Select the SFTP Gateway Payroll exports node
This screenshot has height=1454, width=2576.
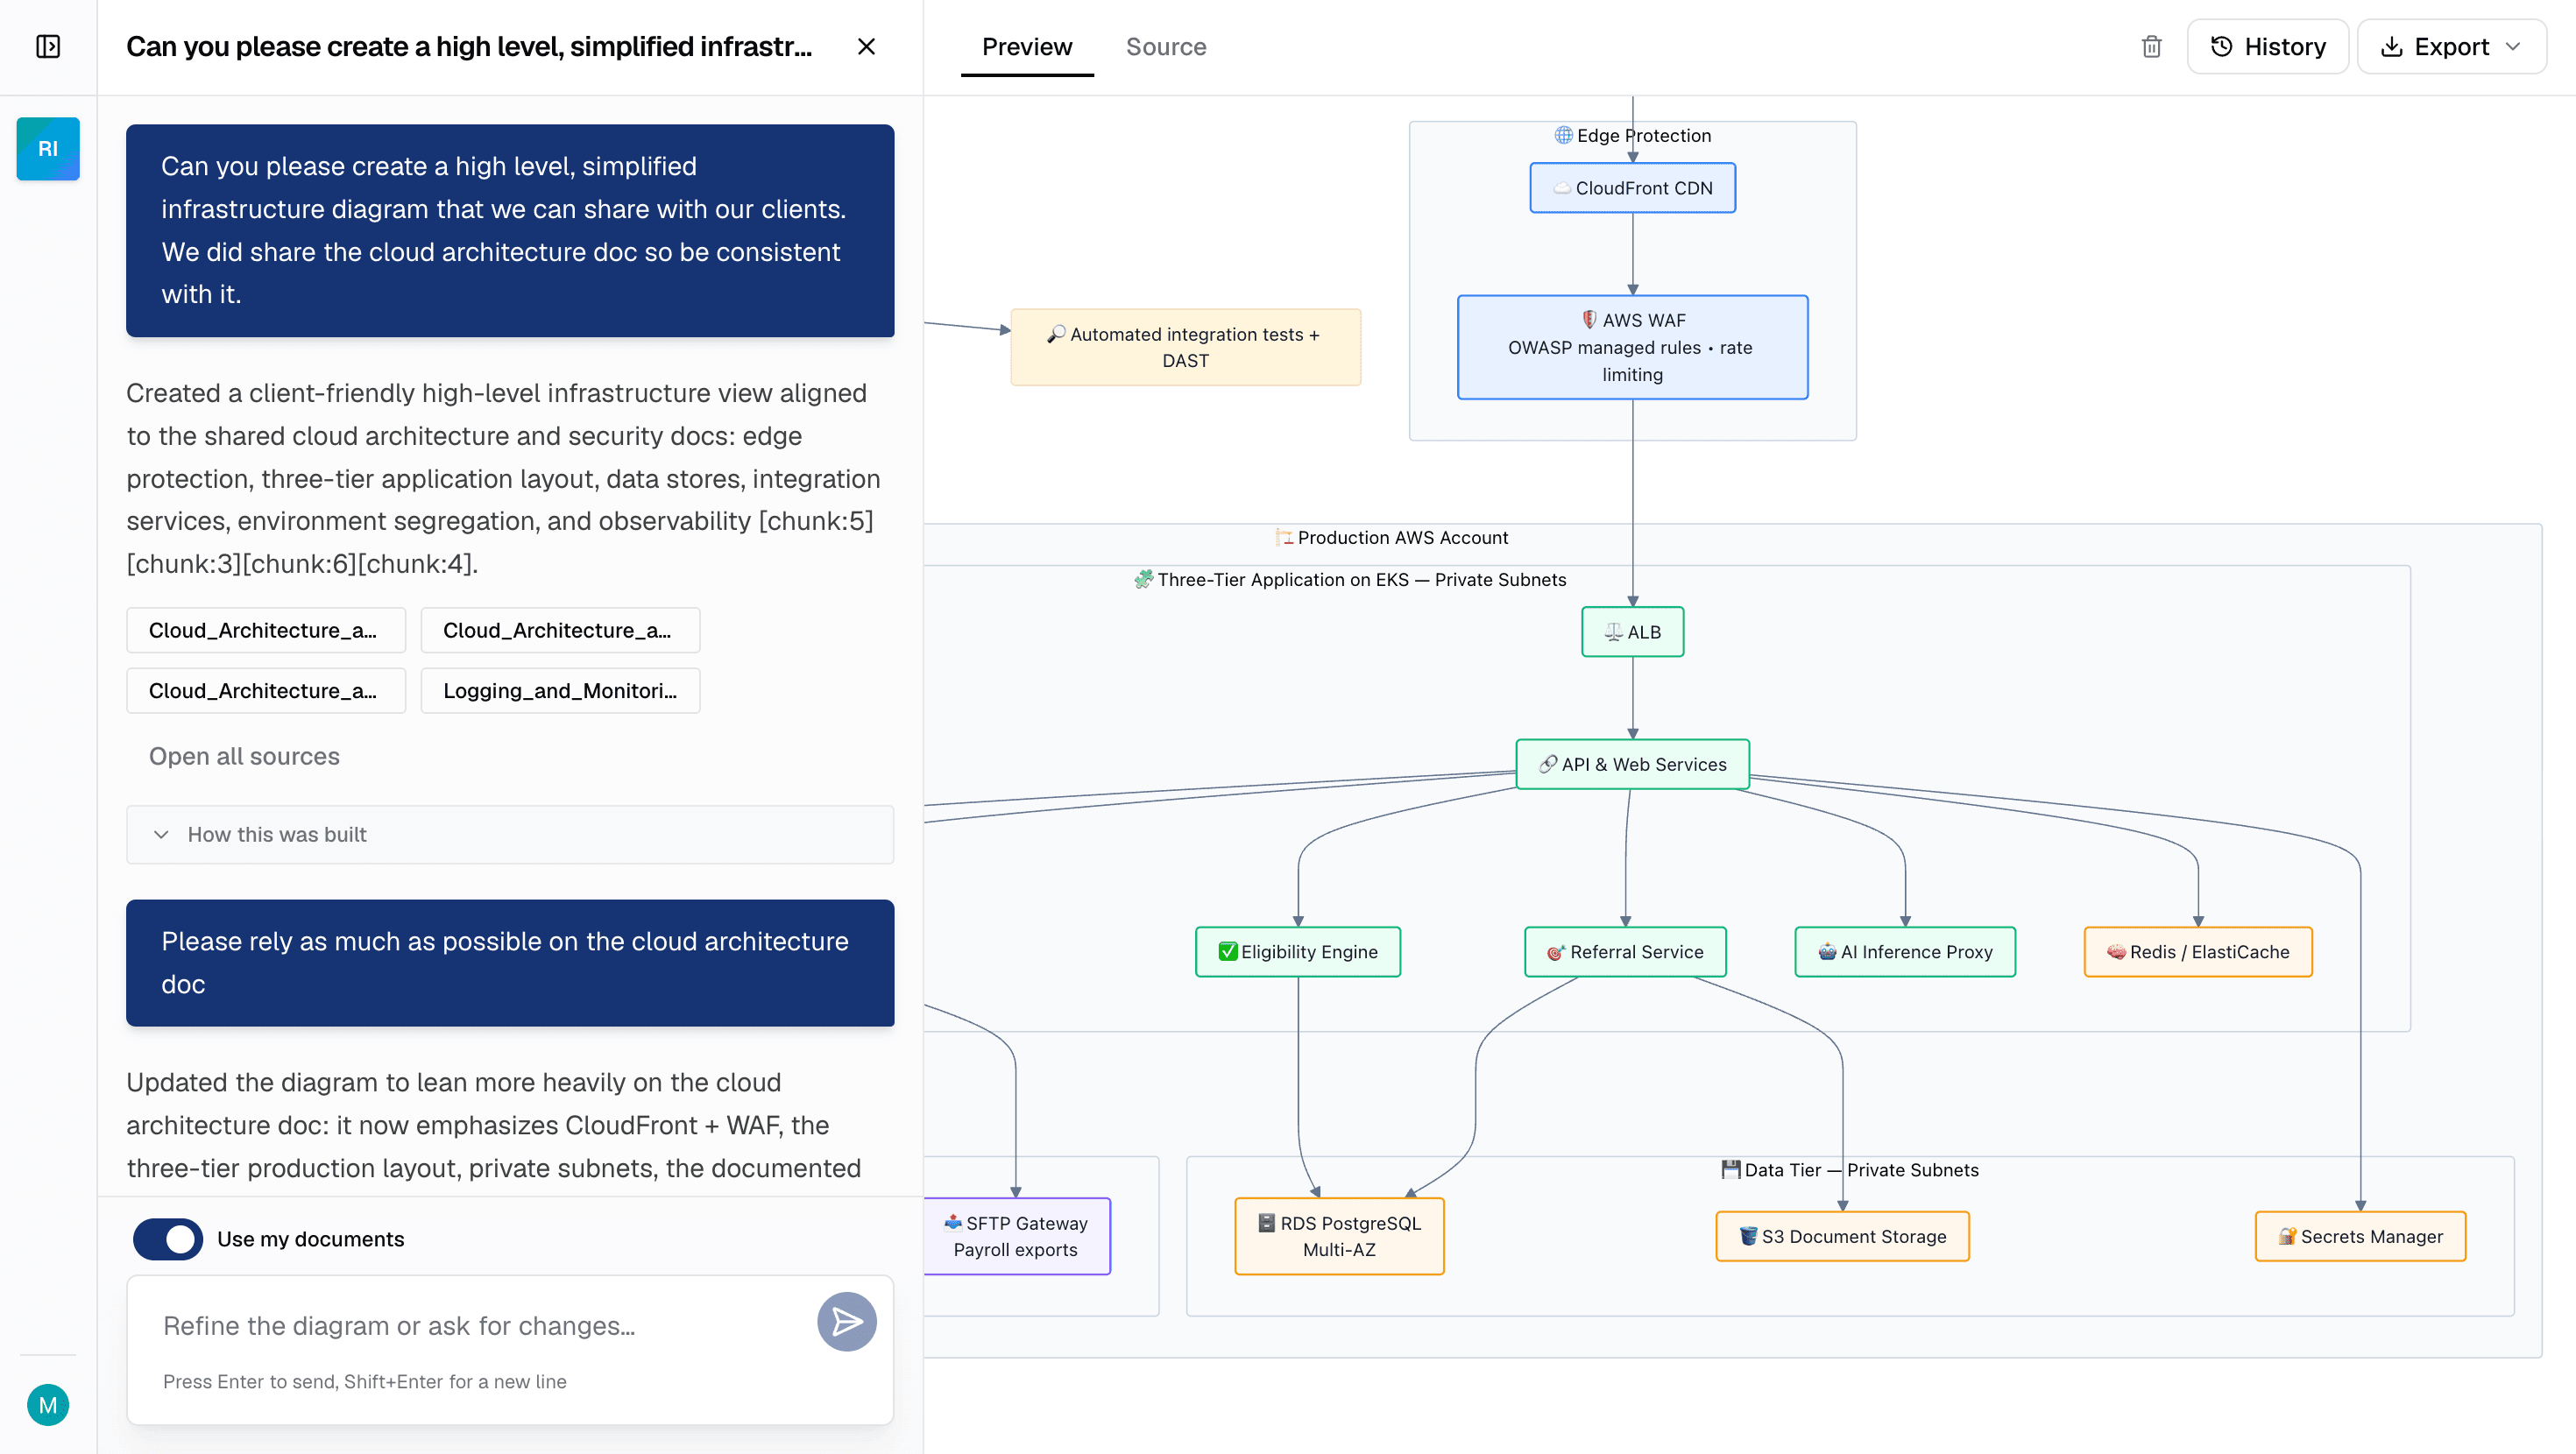pos(1016,1236)
